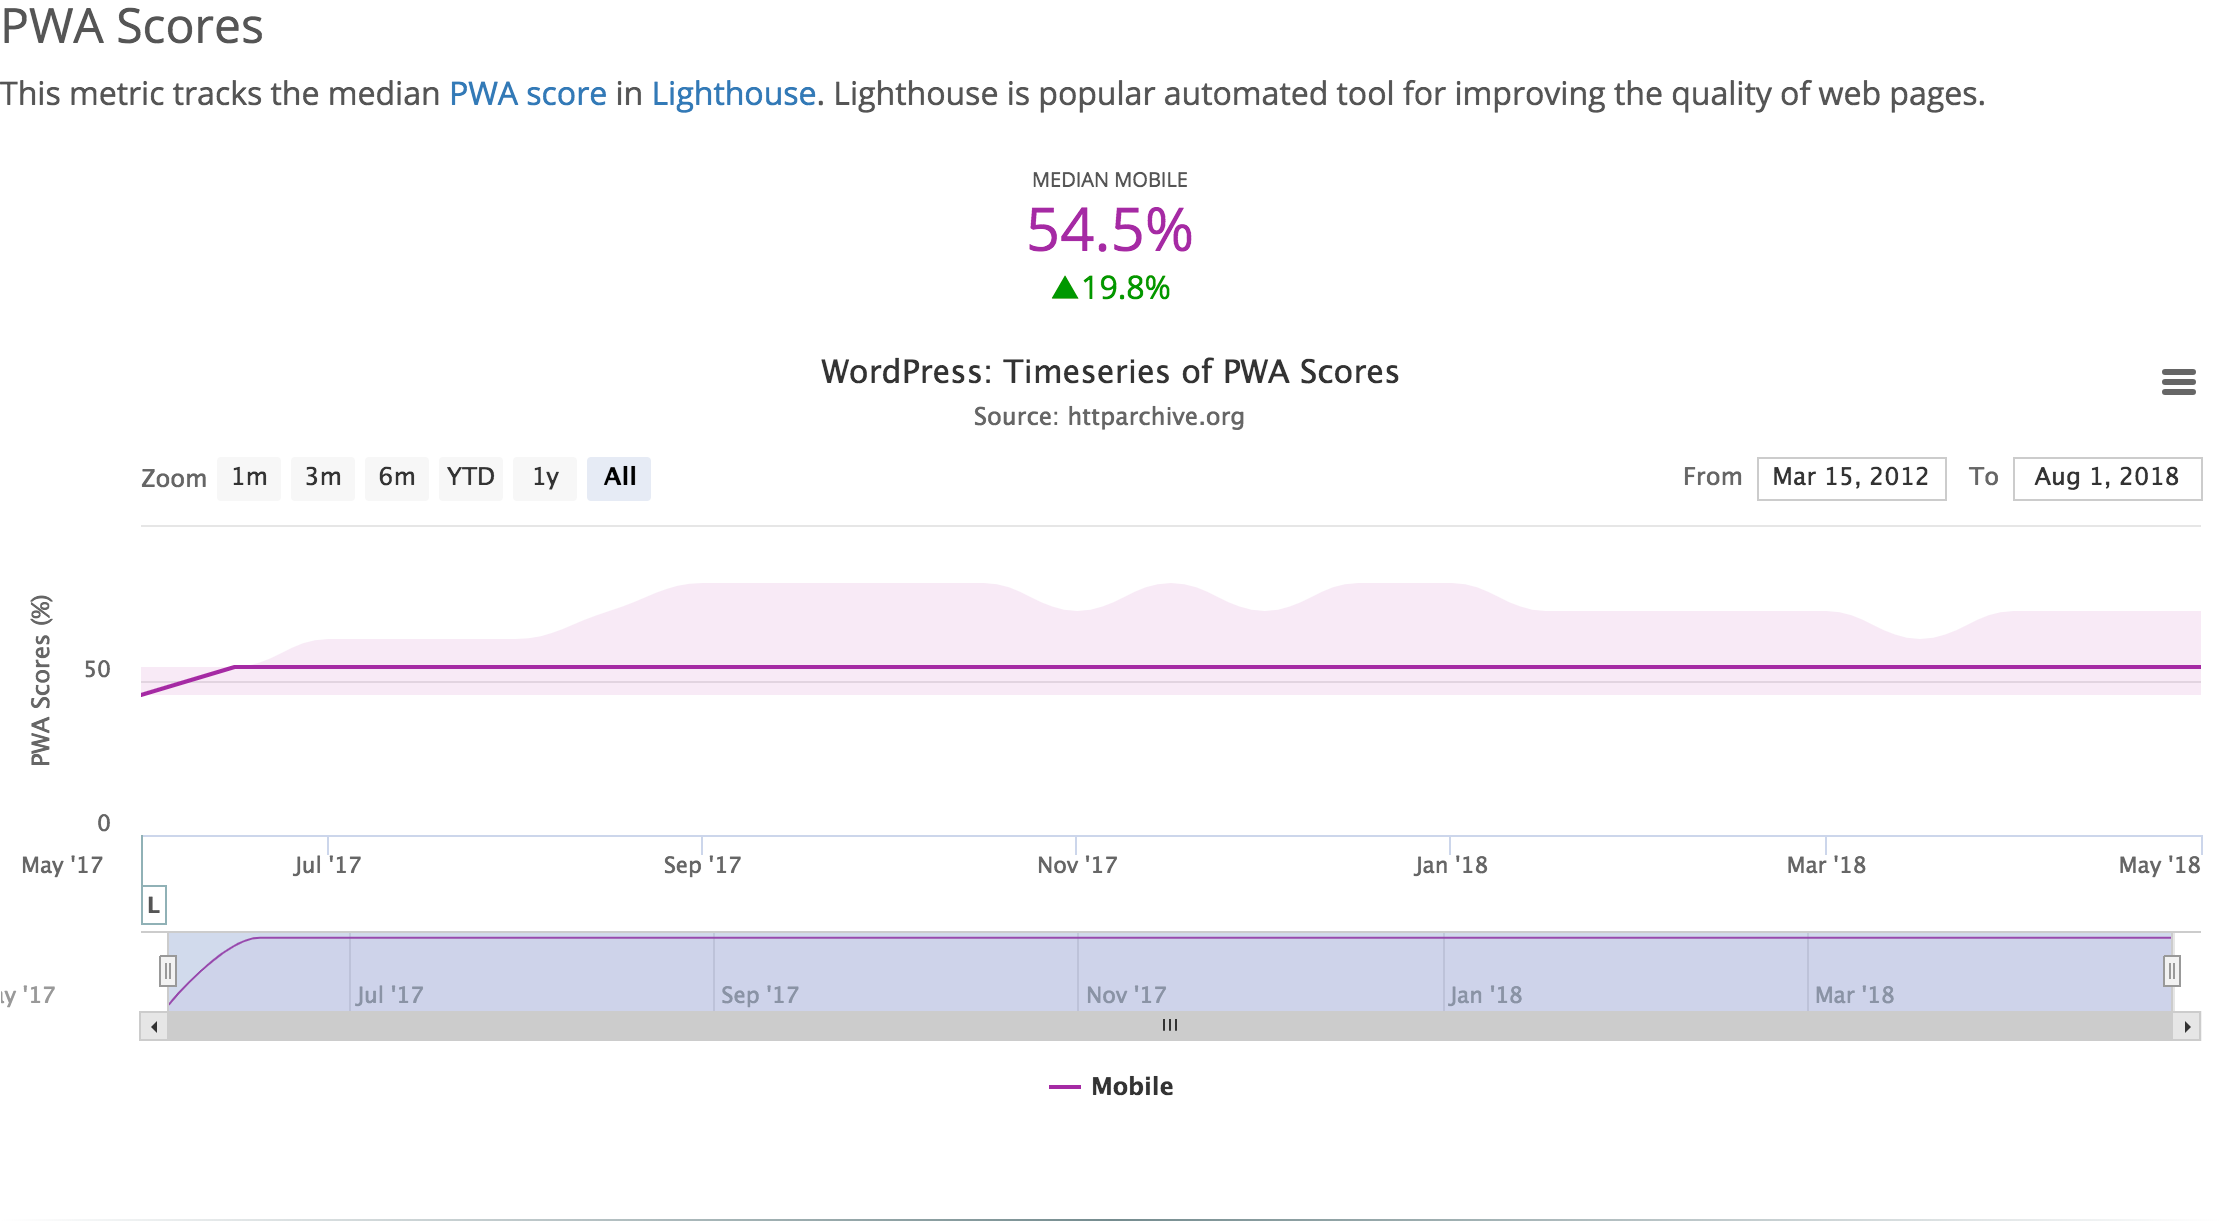Open the PWA score link
2220x1222 pixels.
pos(528,94)
